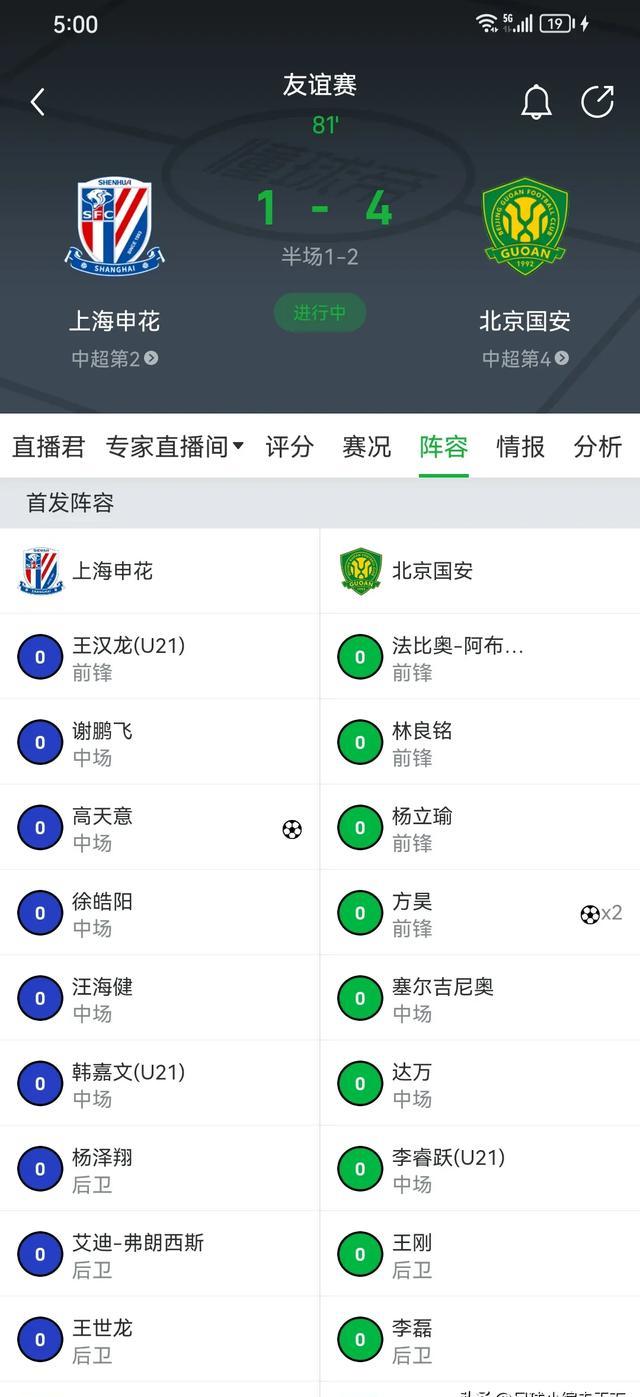Tap the small Guoan crest in lineup header

pos(360,571)
